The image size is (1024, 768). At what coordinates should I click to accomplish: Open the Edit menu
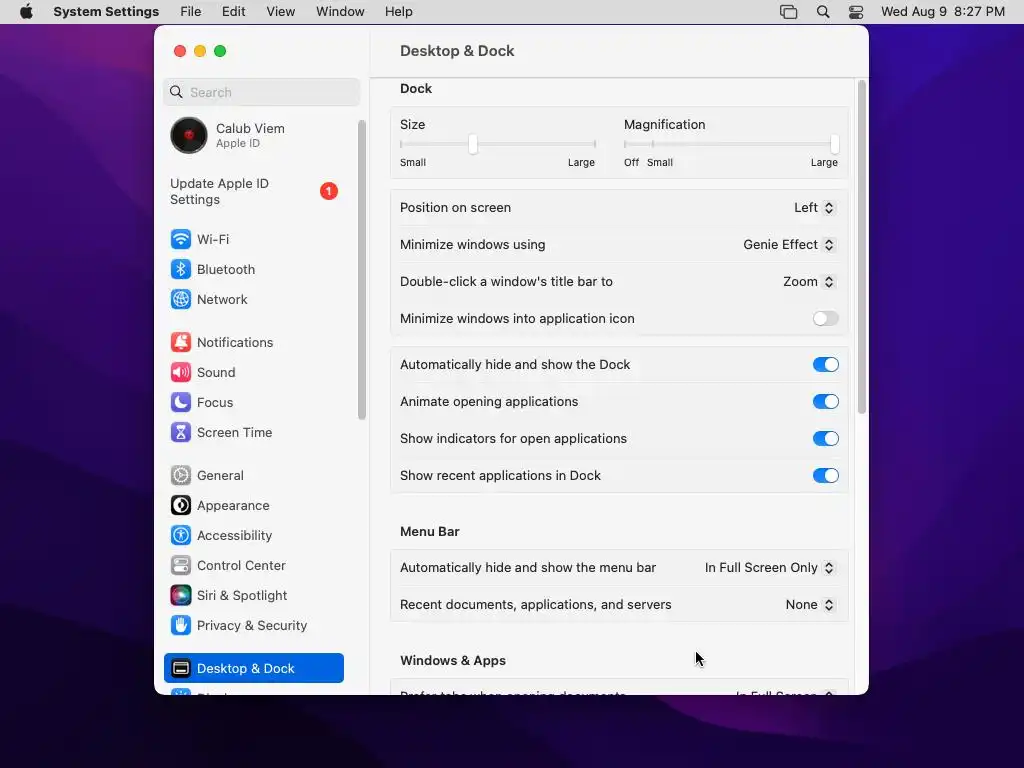233,12
